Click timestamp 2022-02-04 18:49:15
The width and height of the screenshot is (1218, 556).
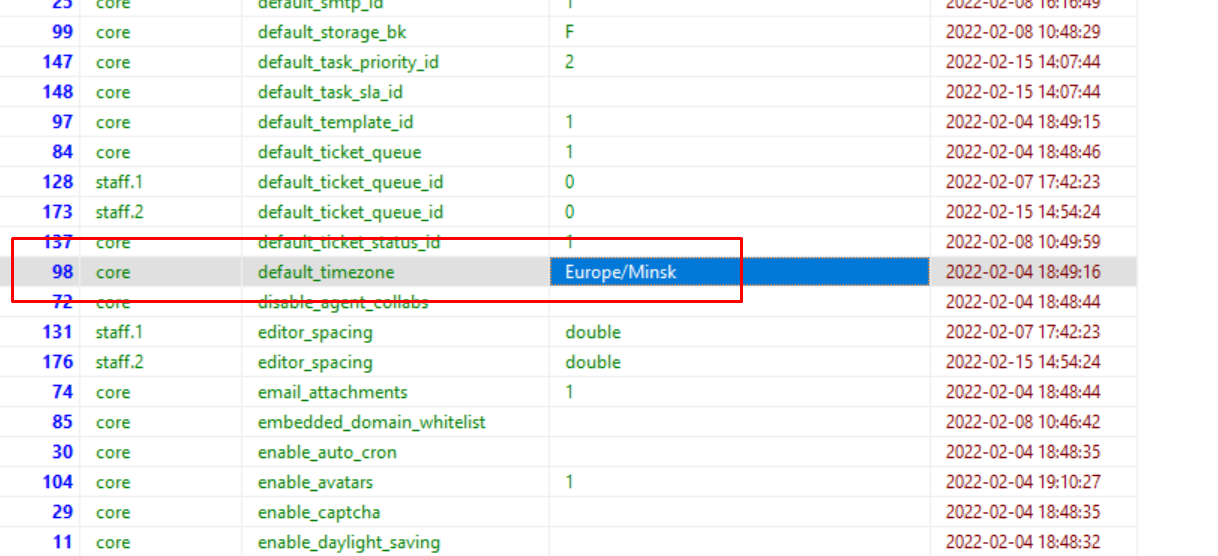[1023, 122]
